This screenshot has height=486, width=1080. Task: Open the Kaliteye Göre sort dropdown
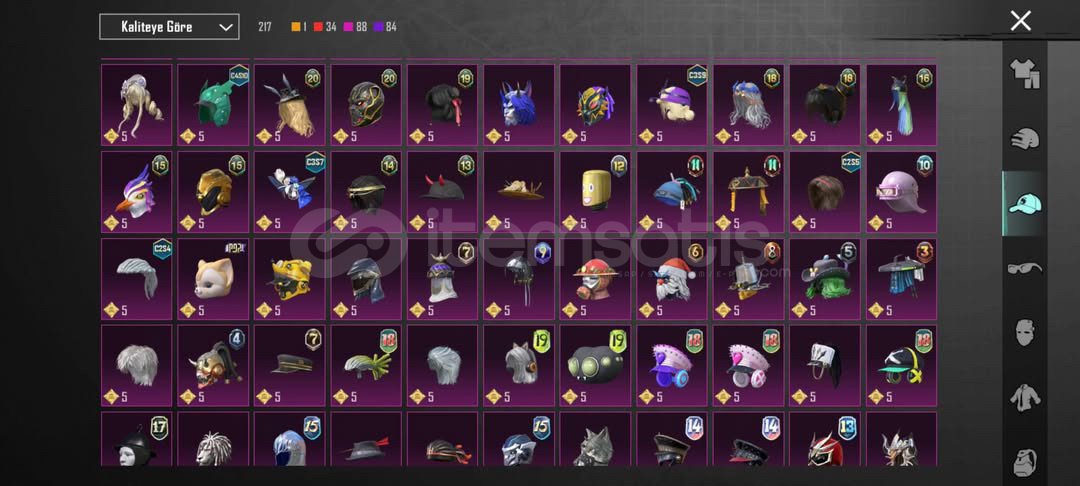pyautogui.click(x=169, y=27)
